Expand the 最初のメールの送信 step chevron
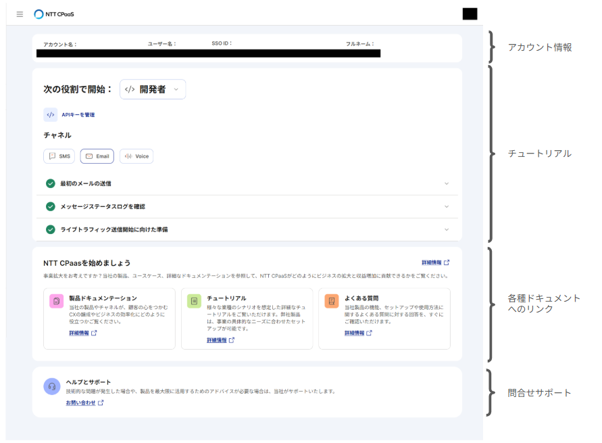Viewport: 602px width, 443px height. coord(447,183)
